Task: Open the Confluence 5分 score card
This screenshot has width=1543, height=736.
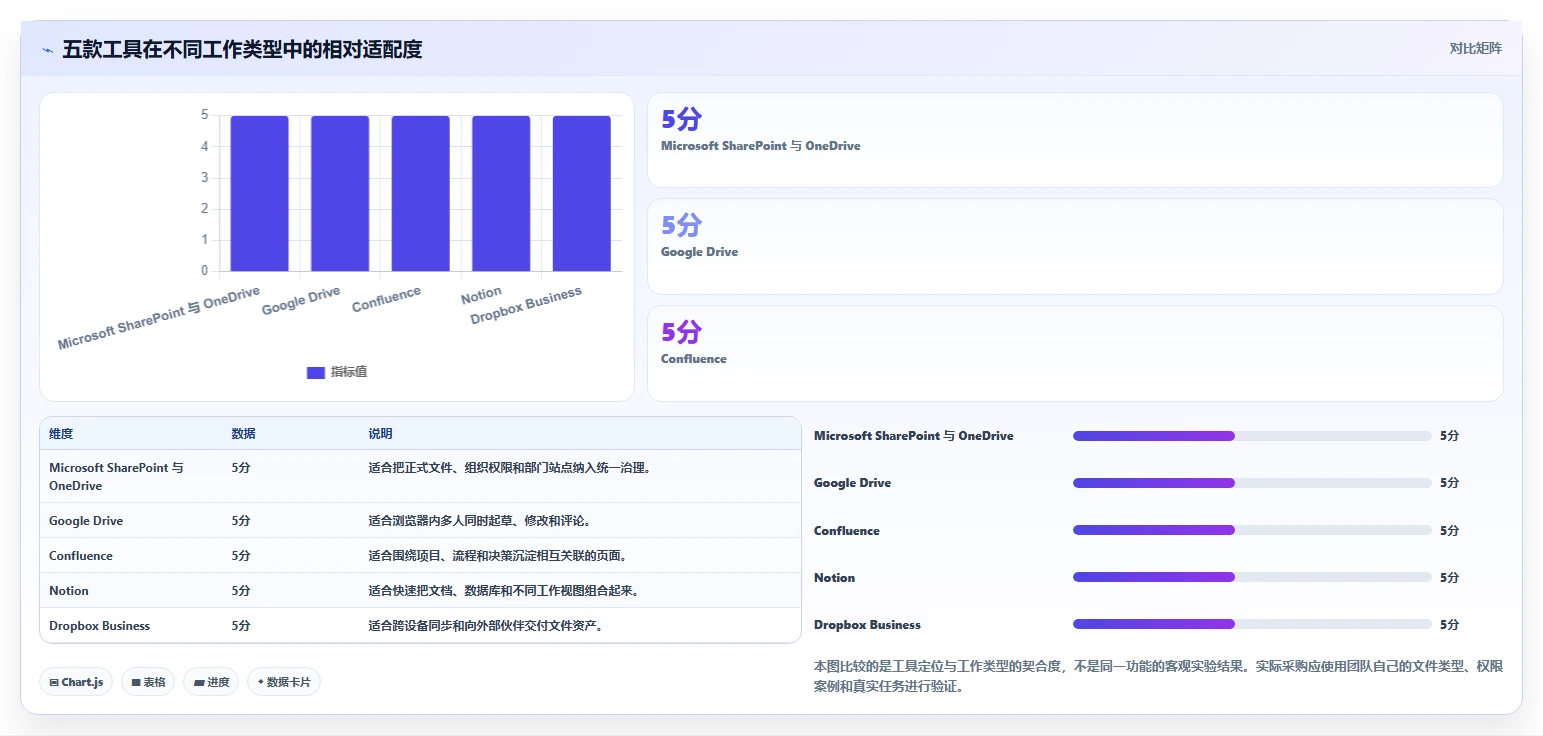Action: (1075, 353)
